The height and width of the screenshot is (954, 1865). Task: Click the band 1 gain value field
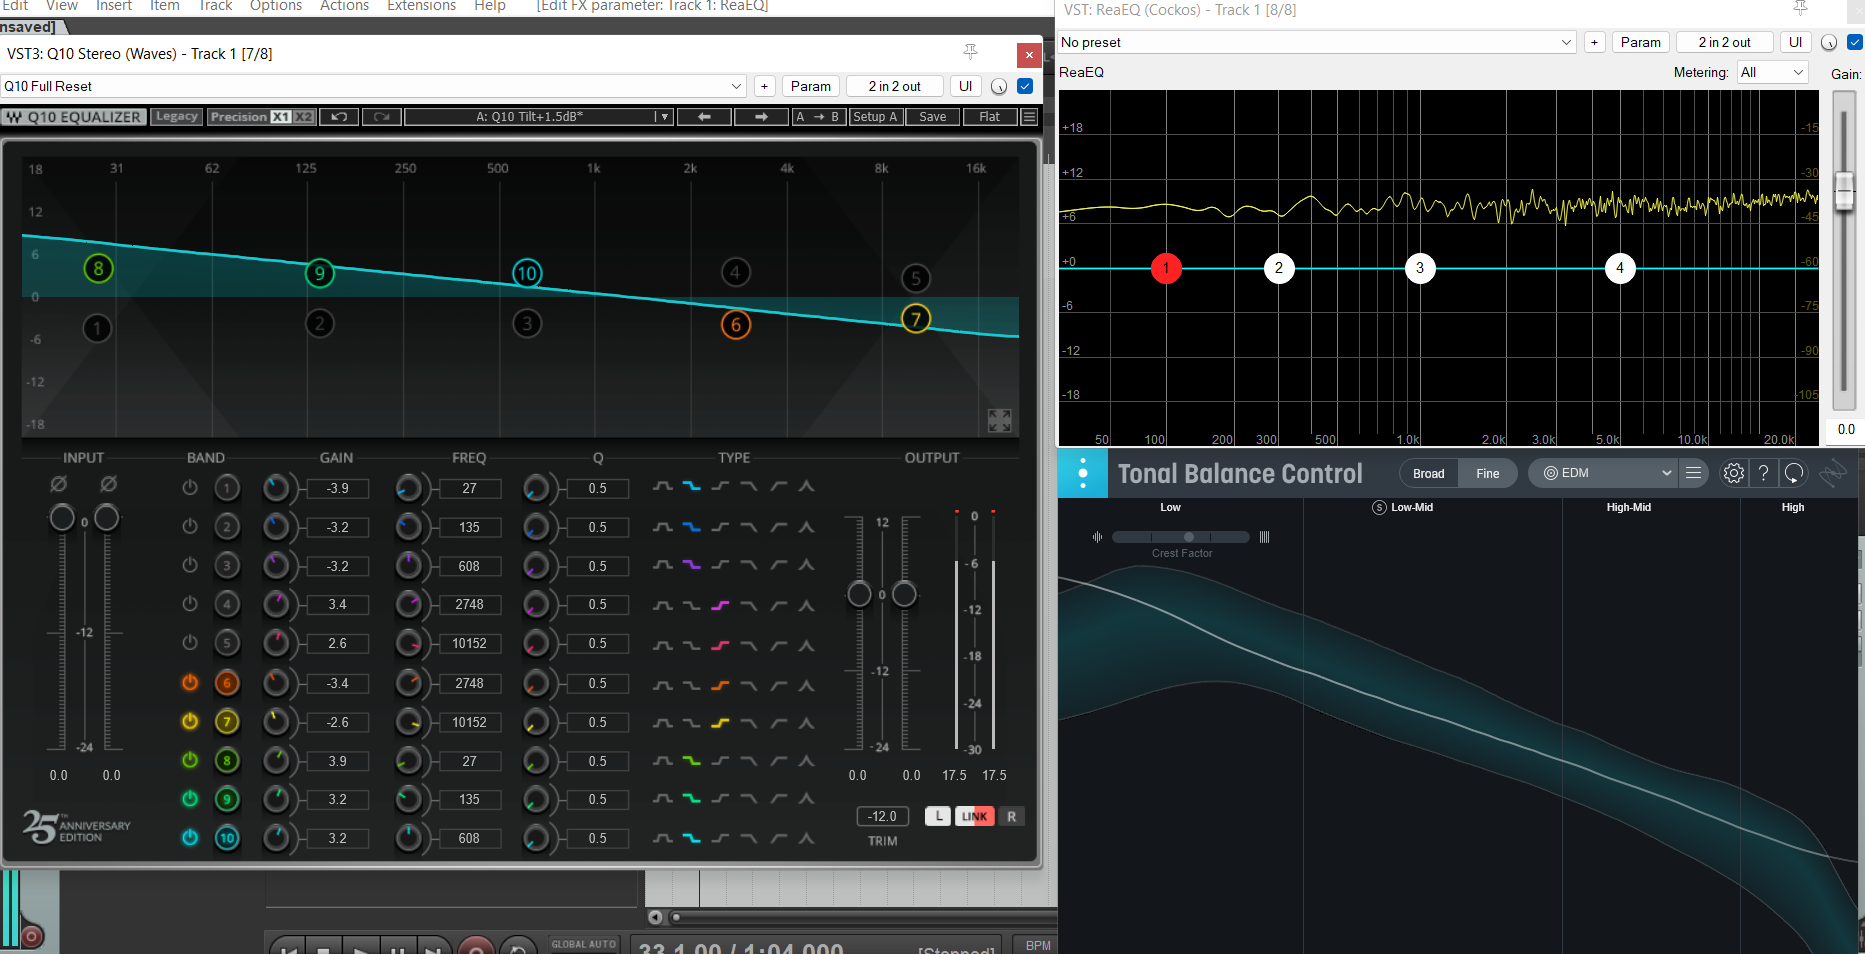click(338, 488)
